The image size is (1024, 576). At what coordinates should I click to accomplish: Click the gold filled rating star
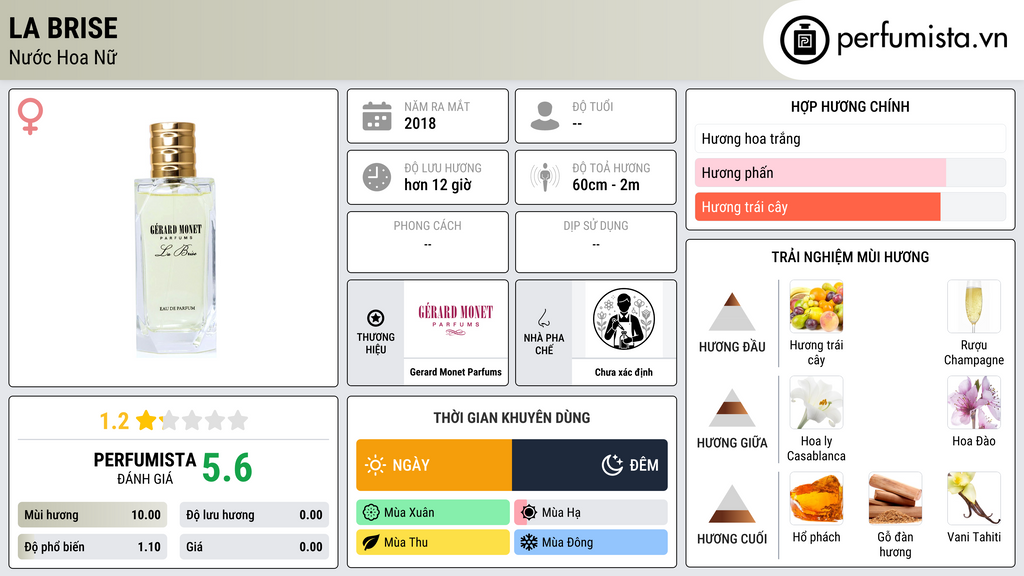tap(146, 420)
